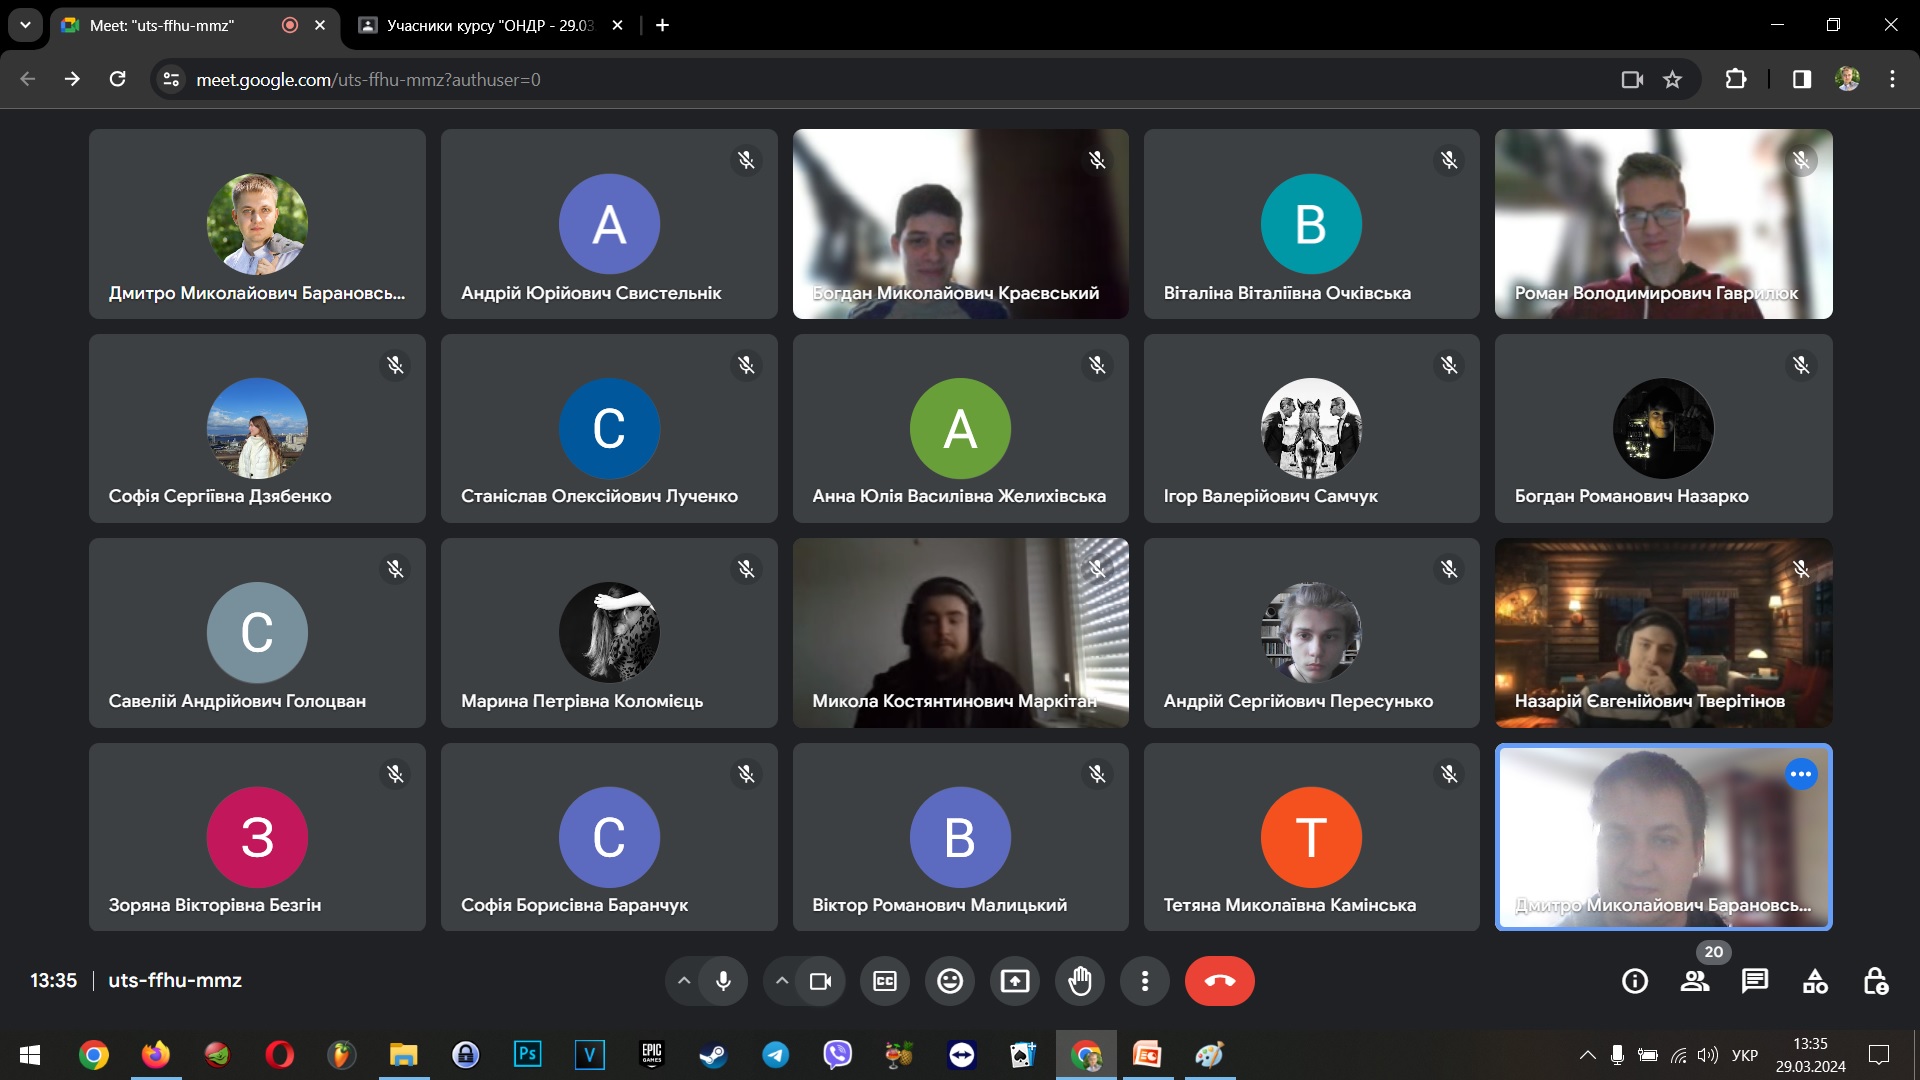
Task: Open the Activities panel icon
Action: [1815, 981]
